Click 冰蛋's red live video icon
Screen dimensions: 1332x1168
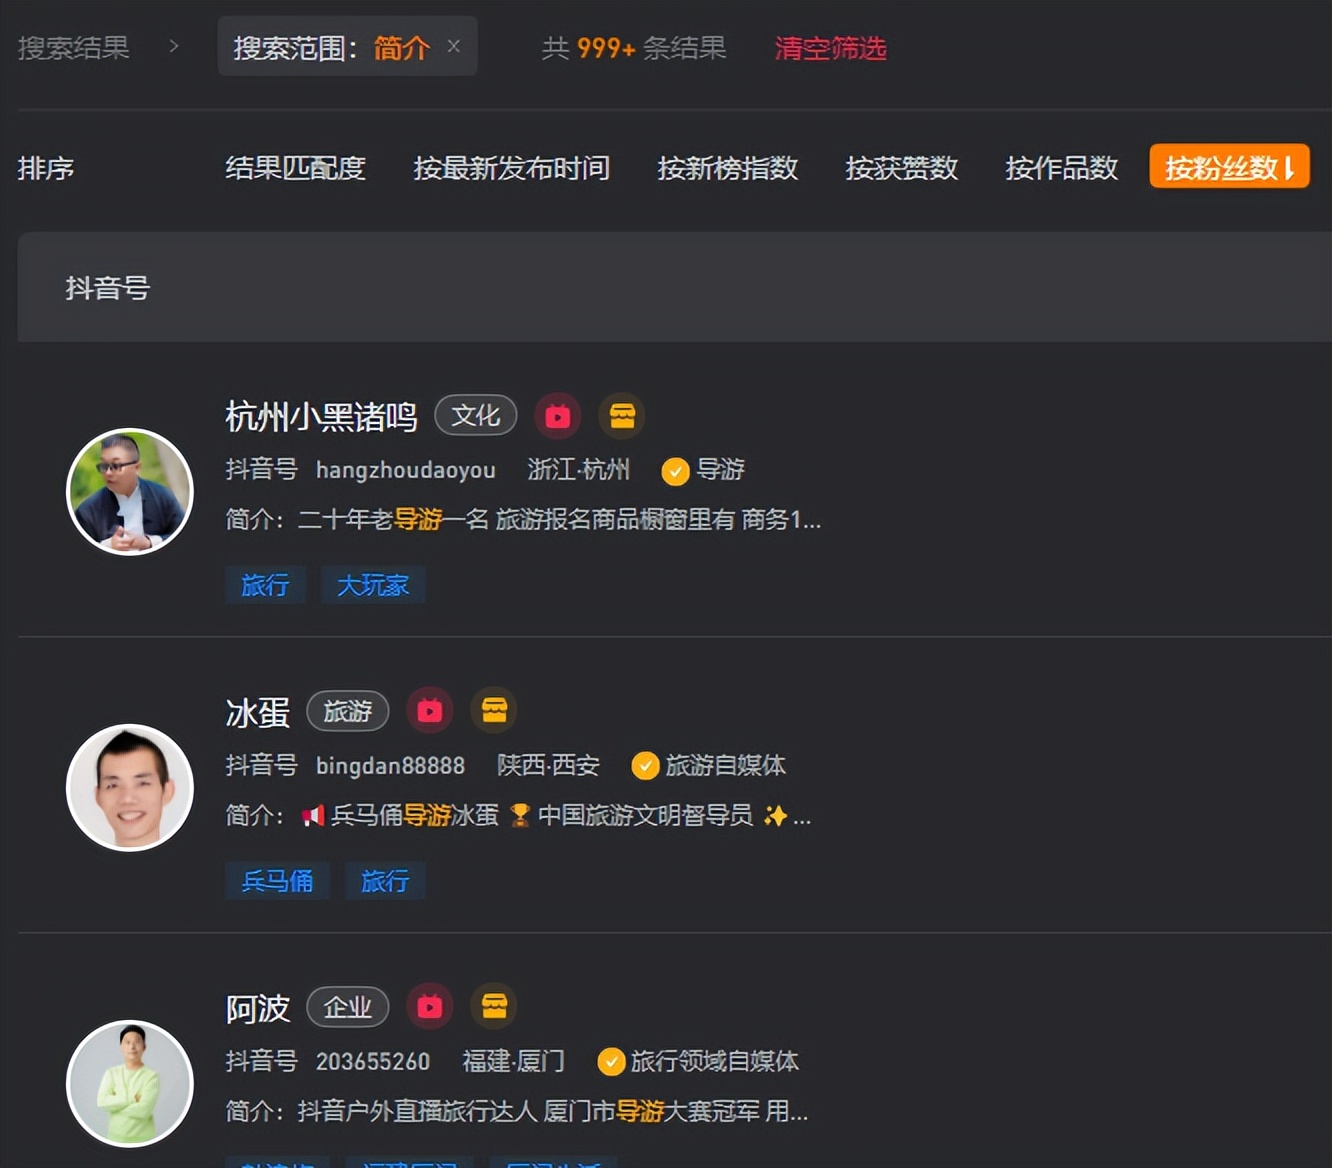point(429,710)
